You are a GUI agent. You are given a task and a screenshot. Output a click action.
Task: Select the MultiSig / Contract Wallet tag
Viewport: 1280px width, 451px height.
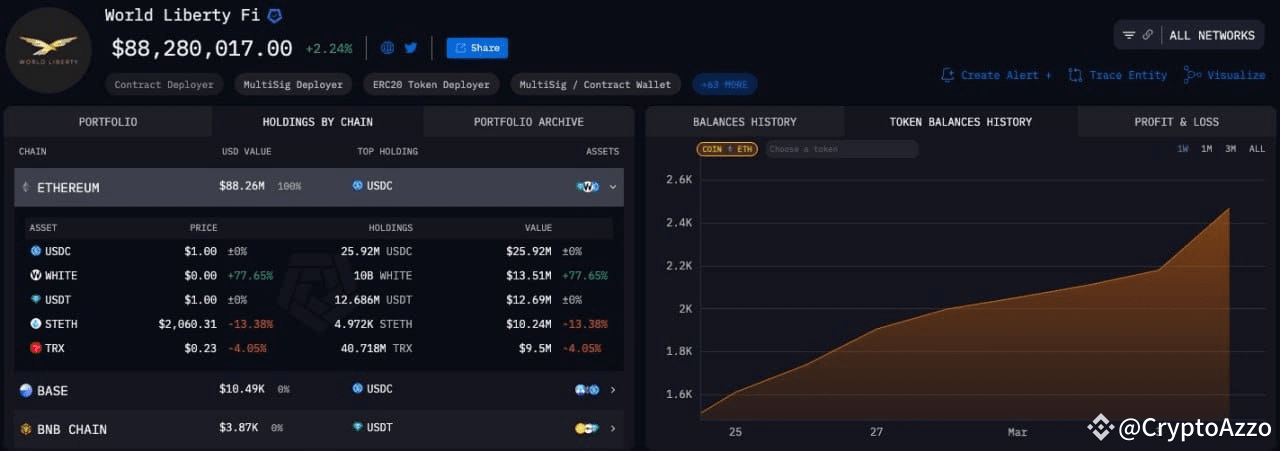[596, 84]
